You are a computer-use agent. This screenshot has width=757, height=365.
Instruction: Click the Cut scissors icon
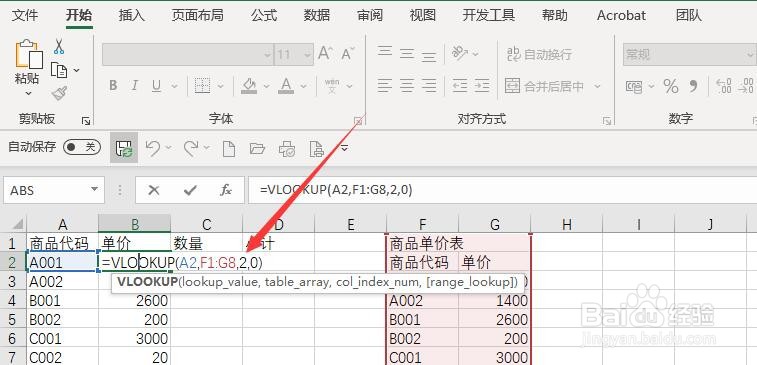pos(58,46)
